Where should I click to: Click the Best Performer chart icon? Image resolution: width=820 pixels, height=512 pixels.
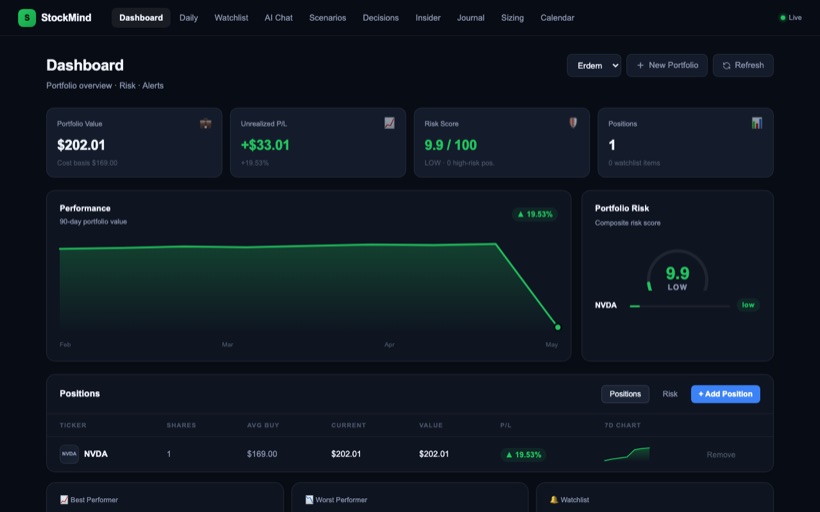64,499
